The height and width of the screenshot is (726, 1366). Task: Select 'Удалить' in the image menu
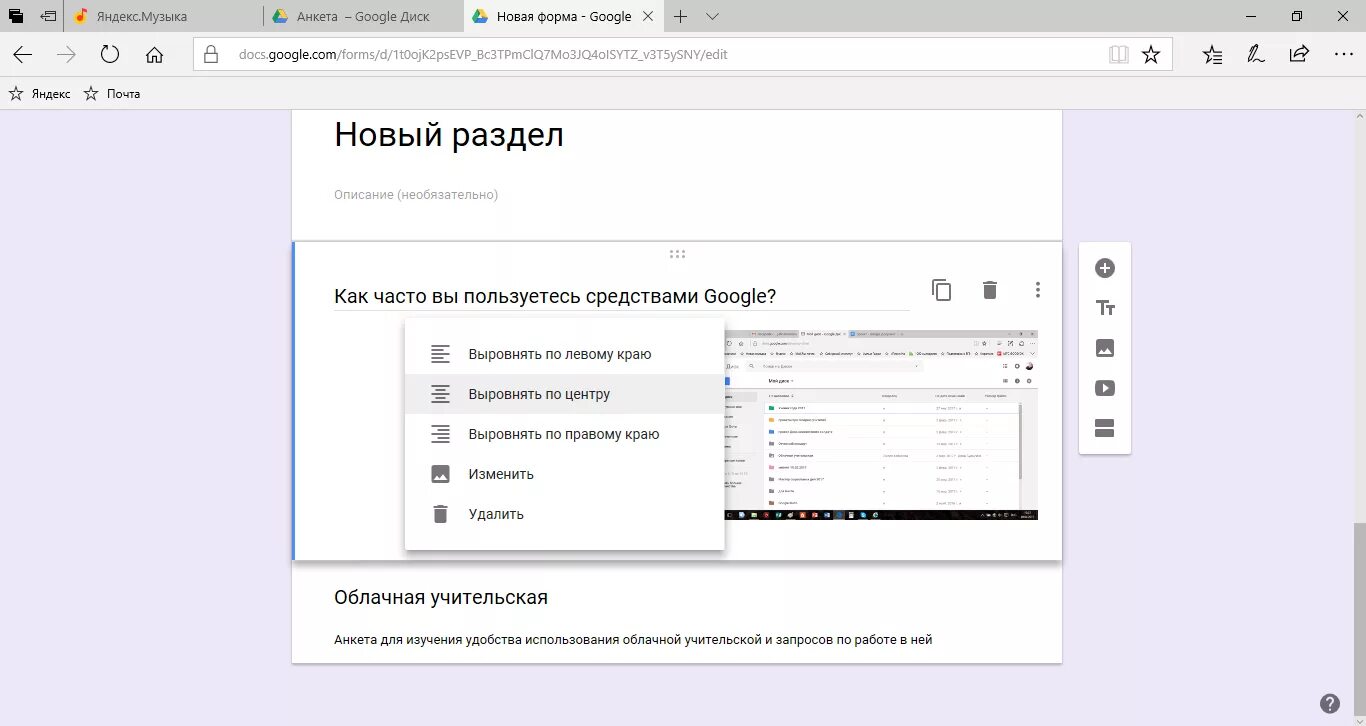[x=564, y=514]
